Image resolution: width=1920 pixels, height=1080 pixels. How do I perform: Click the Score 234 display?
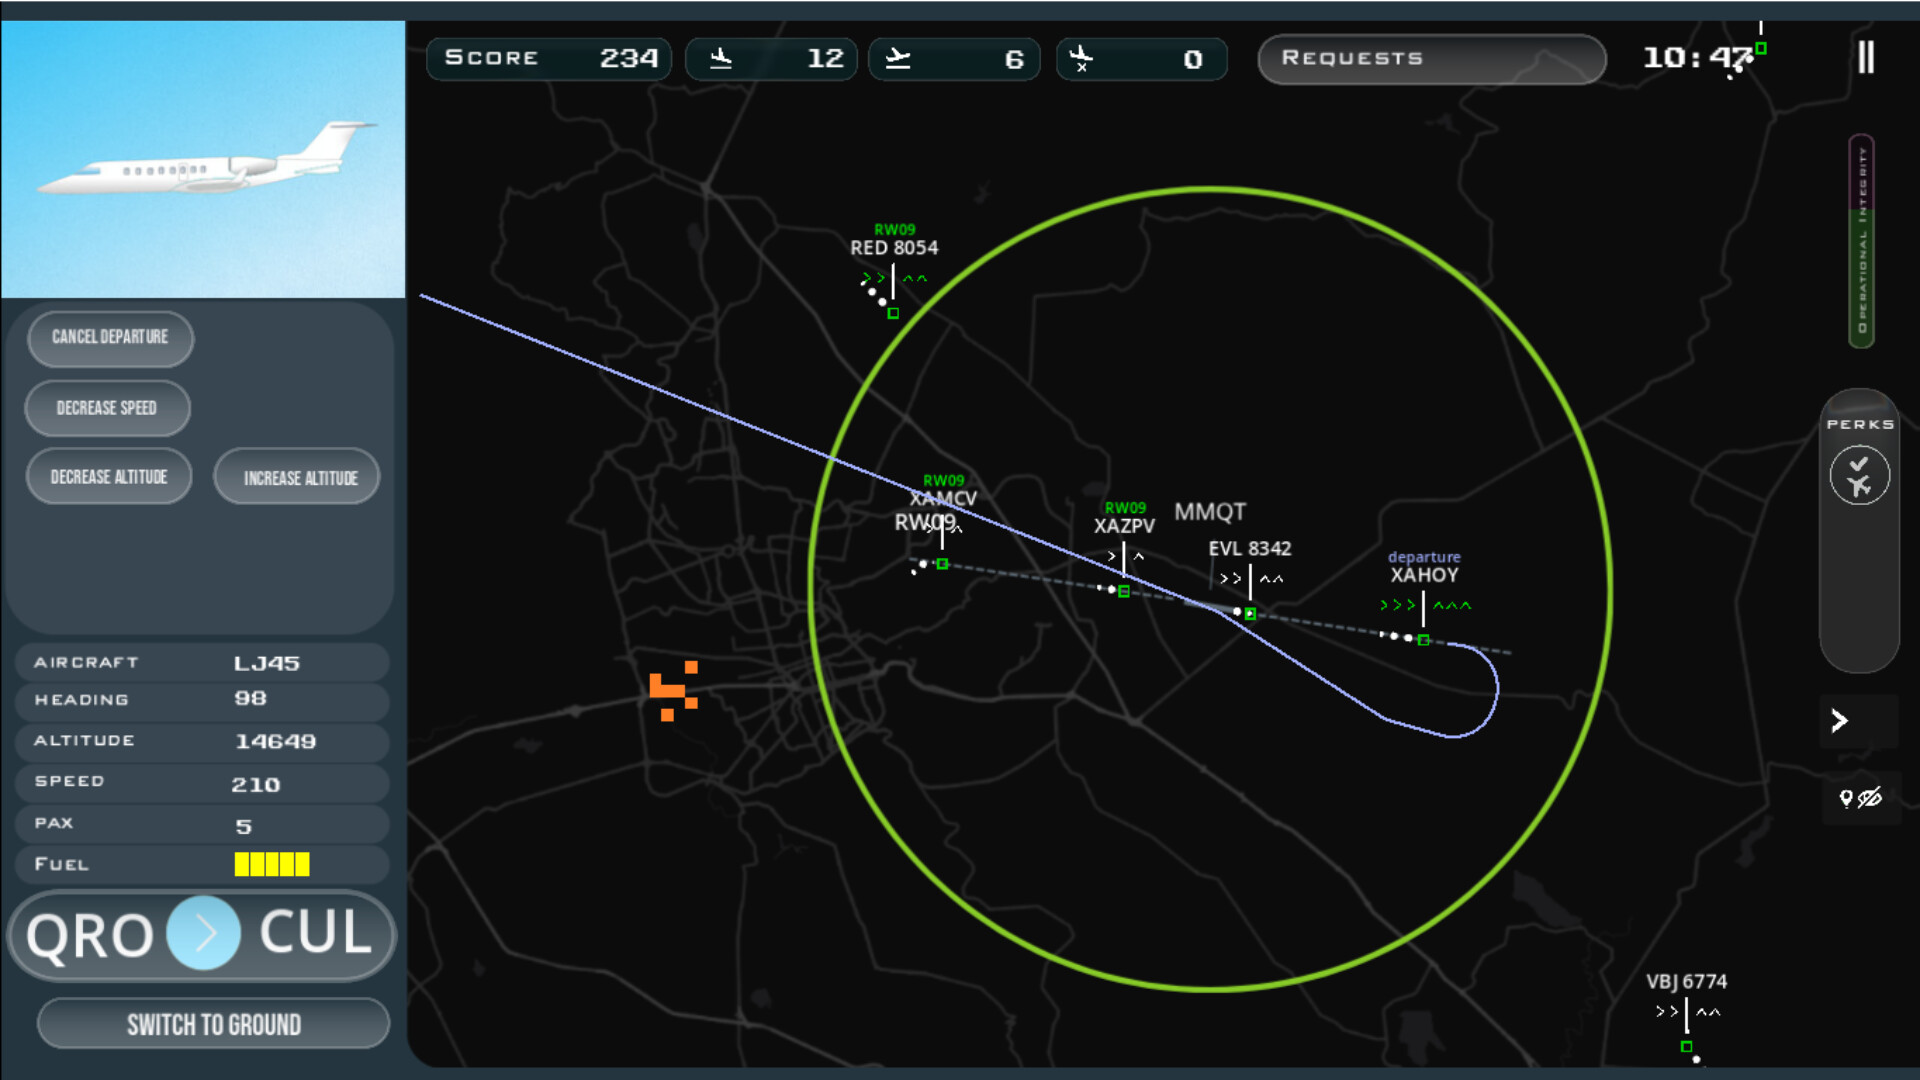click(549, 58)
